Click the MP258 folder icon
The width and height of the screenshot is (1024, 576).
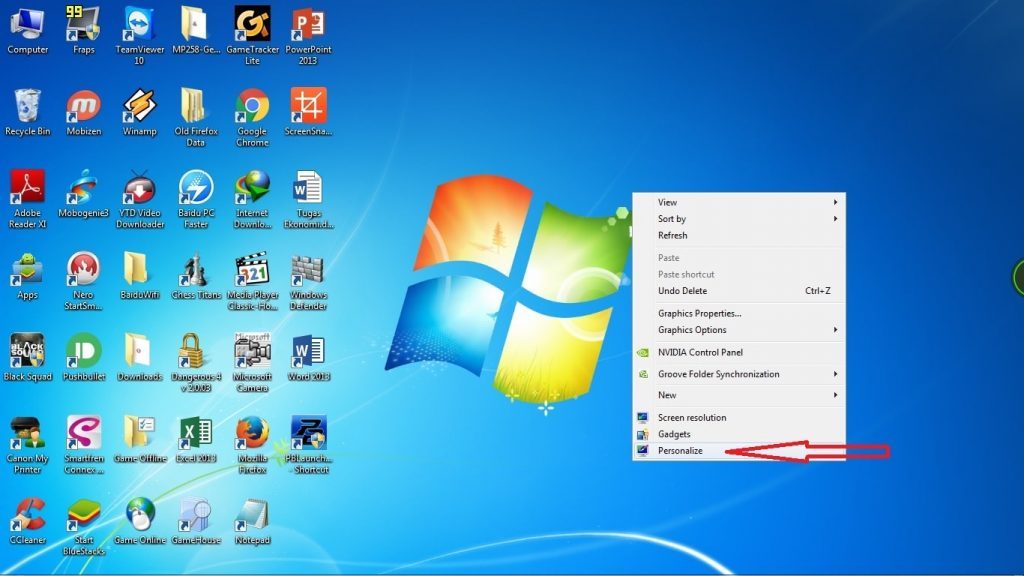pos(195,25)
